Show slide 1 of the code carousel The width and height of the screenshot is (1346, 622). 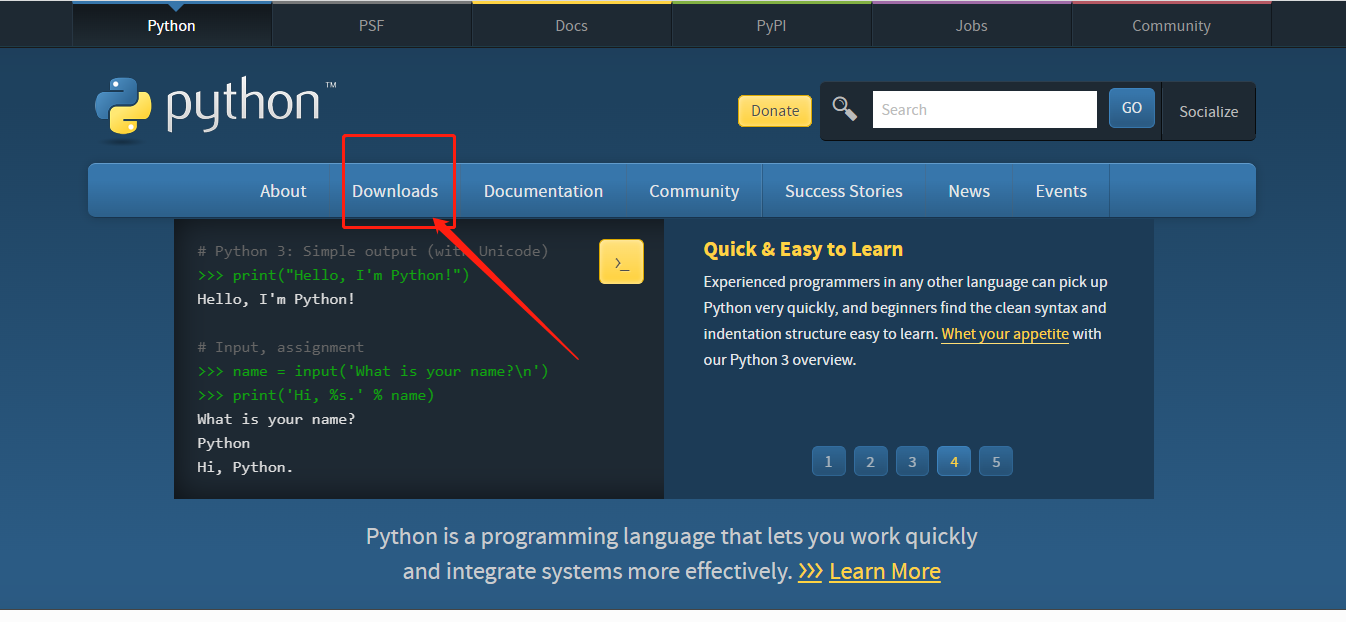pos(828,461)
